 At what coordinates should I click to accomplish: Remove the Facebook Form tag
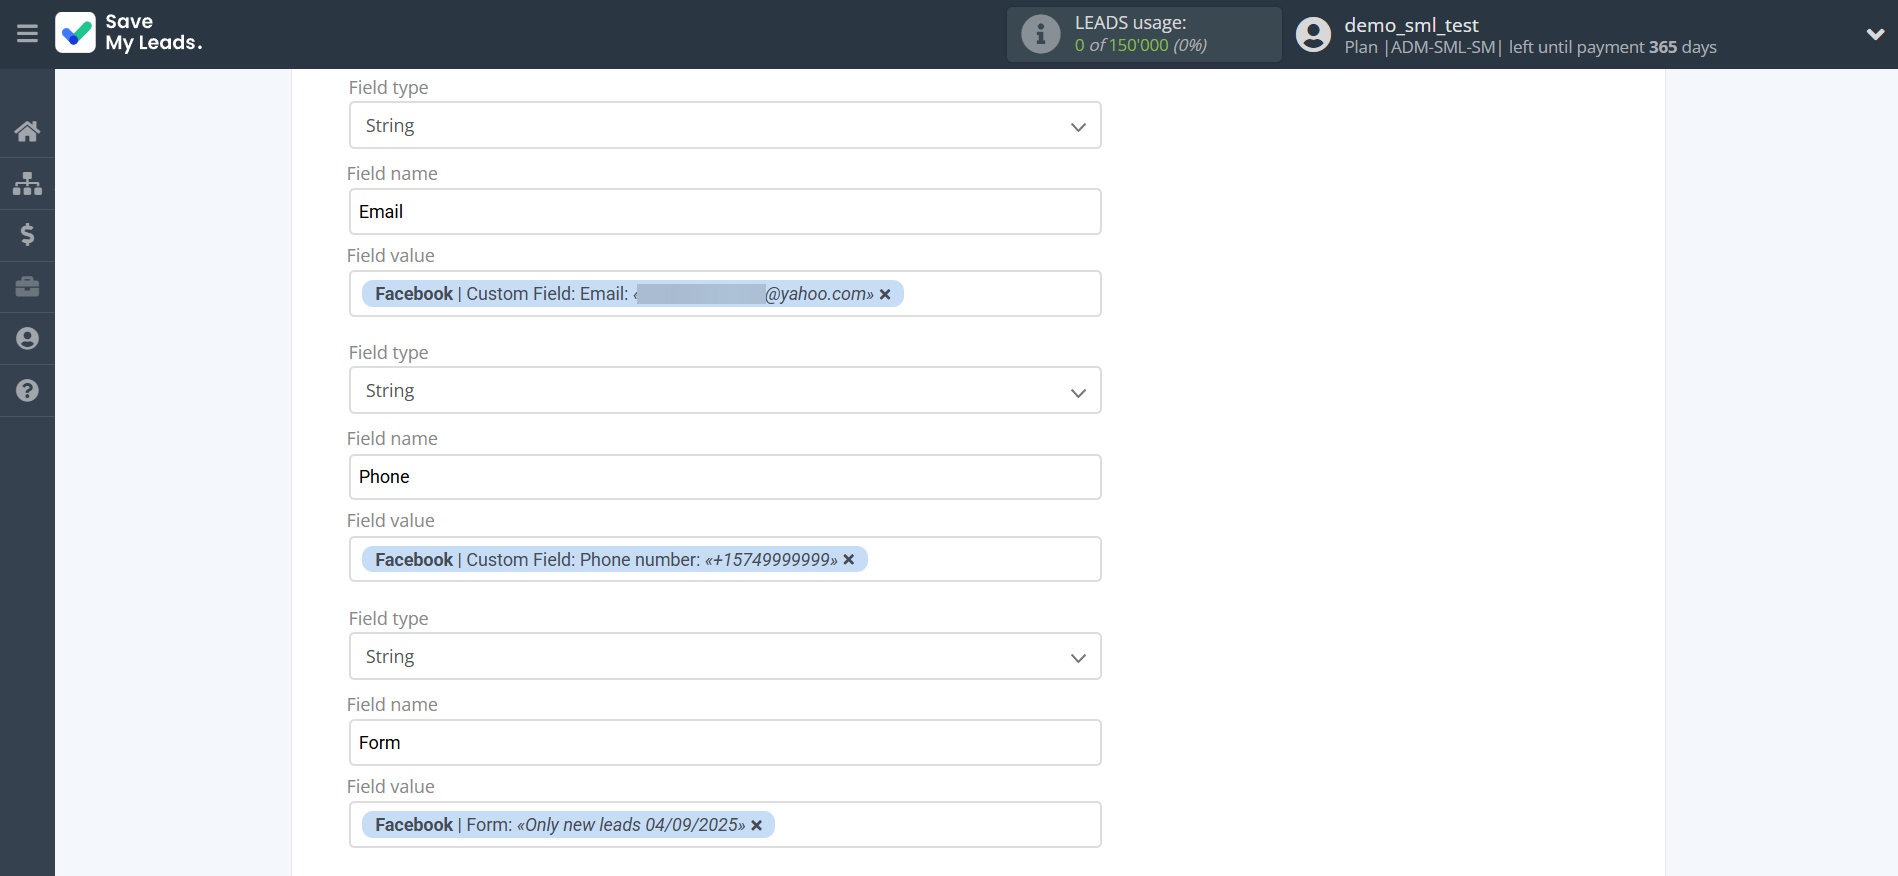coord(757,826)
